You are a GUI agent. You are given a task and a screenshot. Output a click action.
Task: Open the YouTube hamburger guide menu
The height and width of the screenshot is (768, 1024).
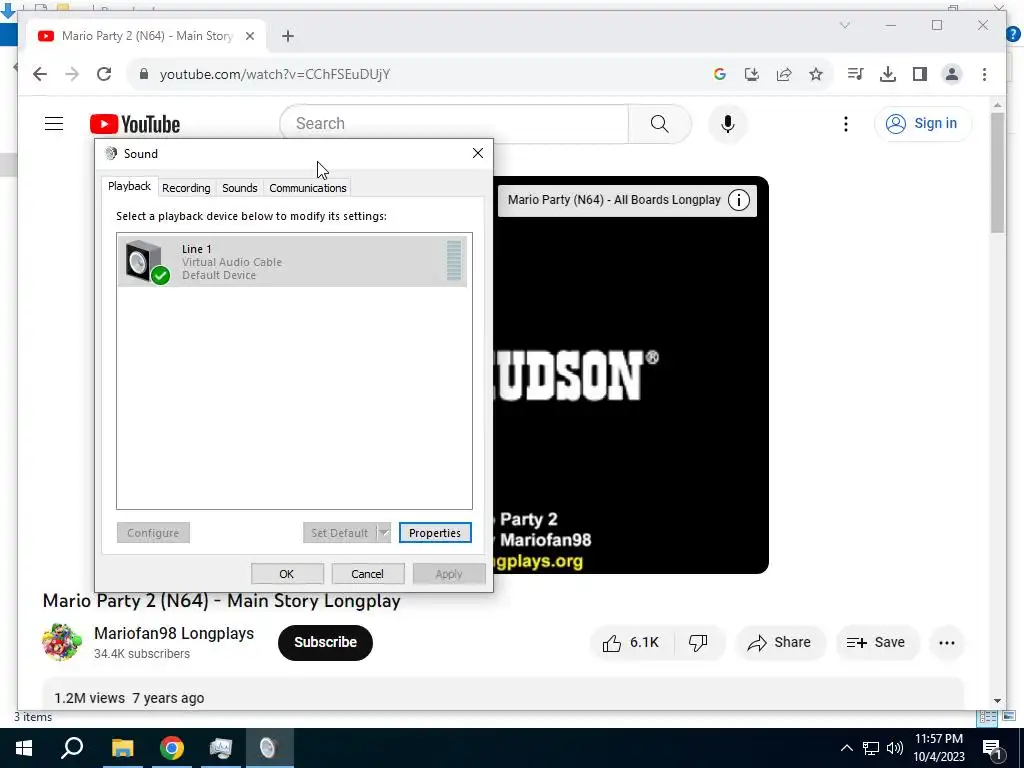coord(54,123)
